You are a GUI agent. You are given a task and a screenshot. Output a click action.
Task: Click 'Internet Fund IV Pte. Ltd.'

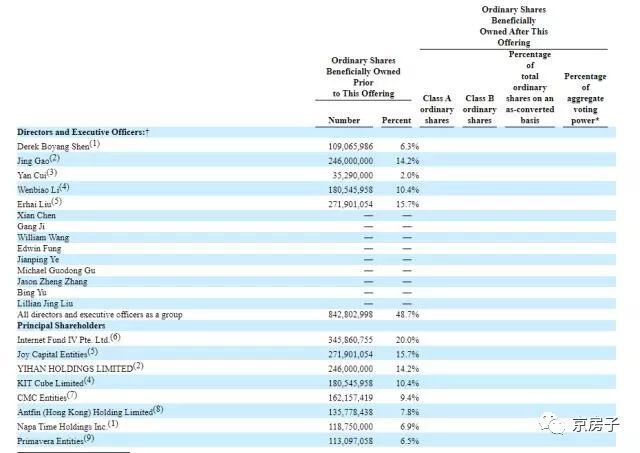[x=63, y=340]
